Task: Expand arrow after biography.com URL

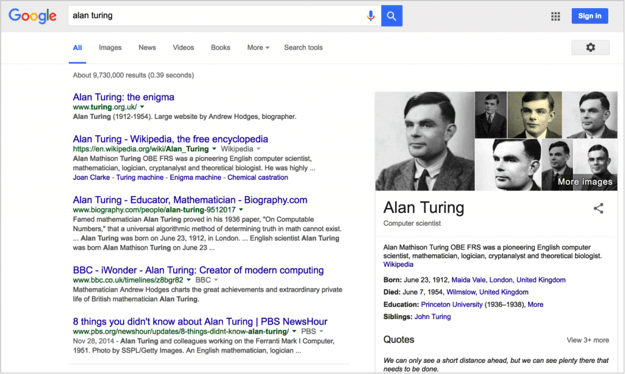Action: pyautogui.click(x=241, y=210)
